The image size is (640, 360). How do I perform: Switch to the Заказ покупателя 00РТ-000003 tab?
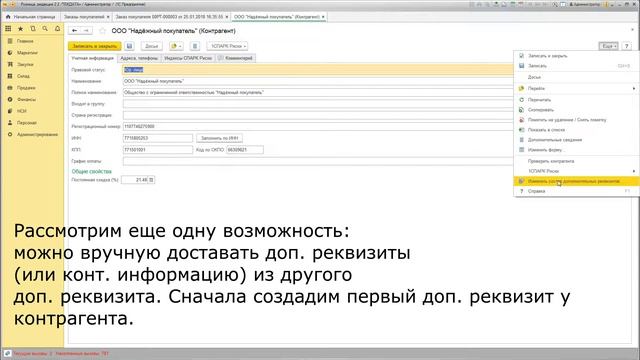(x=169, y=17)
